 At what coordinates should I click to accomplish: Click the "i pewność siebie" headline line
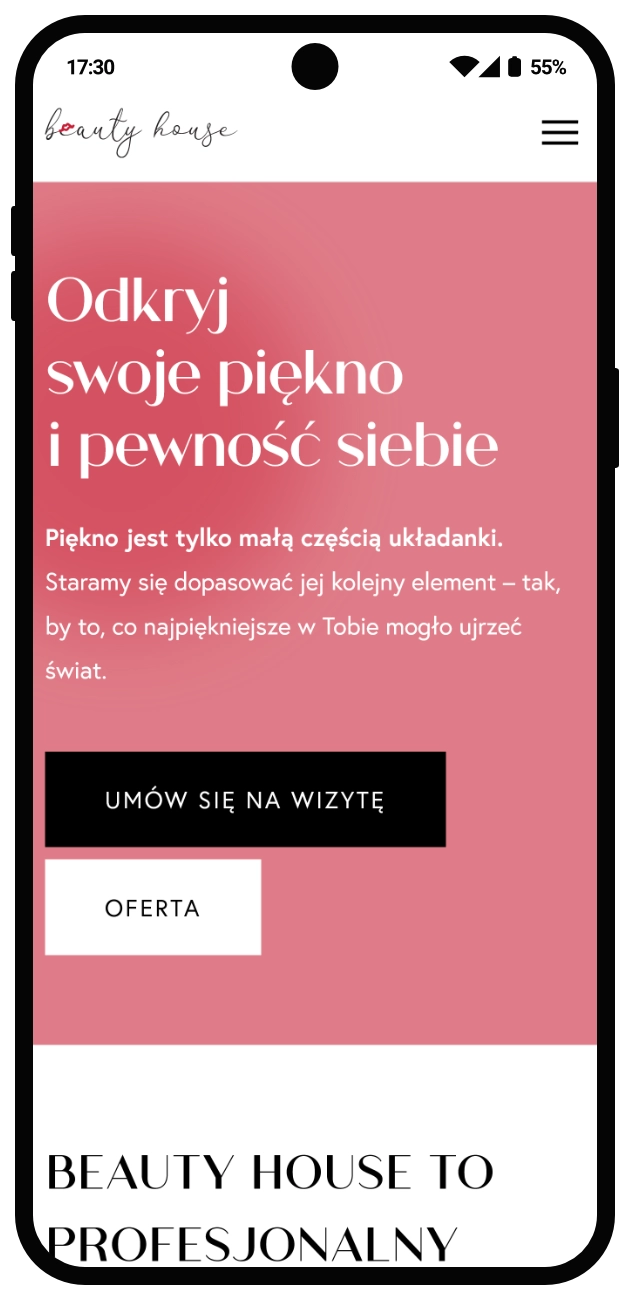coord(272,448)
